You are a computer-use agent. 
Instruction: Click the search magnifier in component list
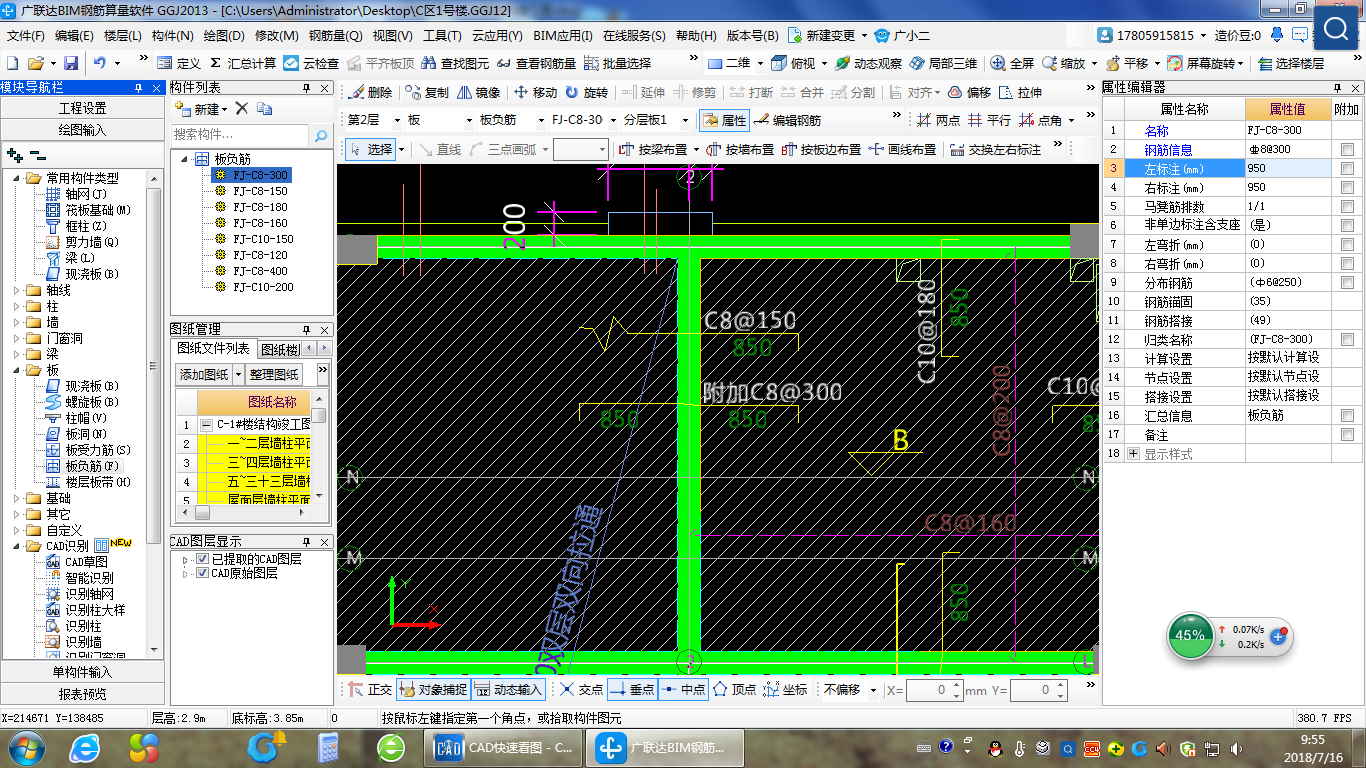pos(321,135)
